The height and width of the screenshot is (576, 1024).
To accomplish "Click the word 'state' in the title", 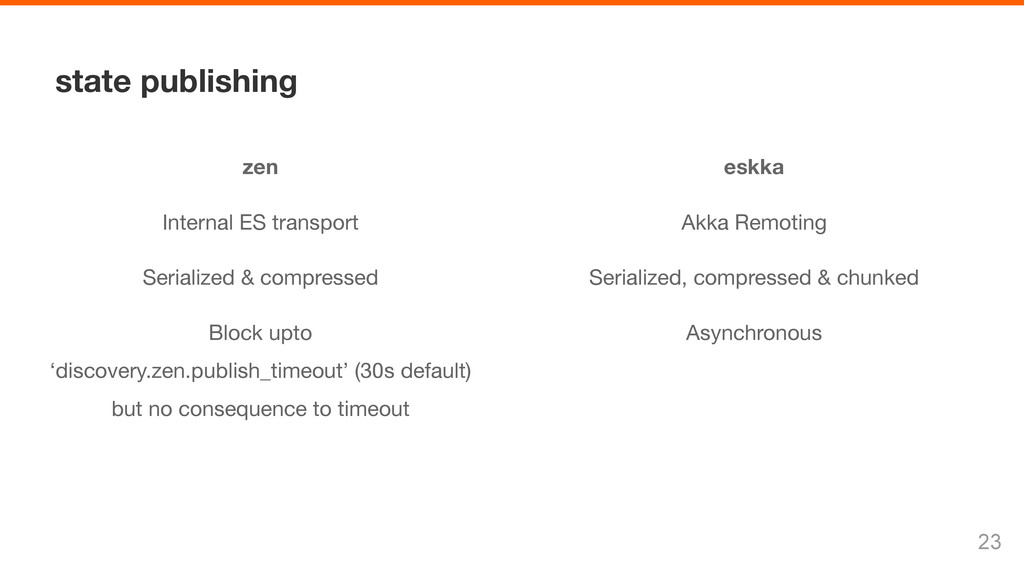I will click(93, 82).
